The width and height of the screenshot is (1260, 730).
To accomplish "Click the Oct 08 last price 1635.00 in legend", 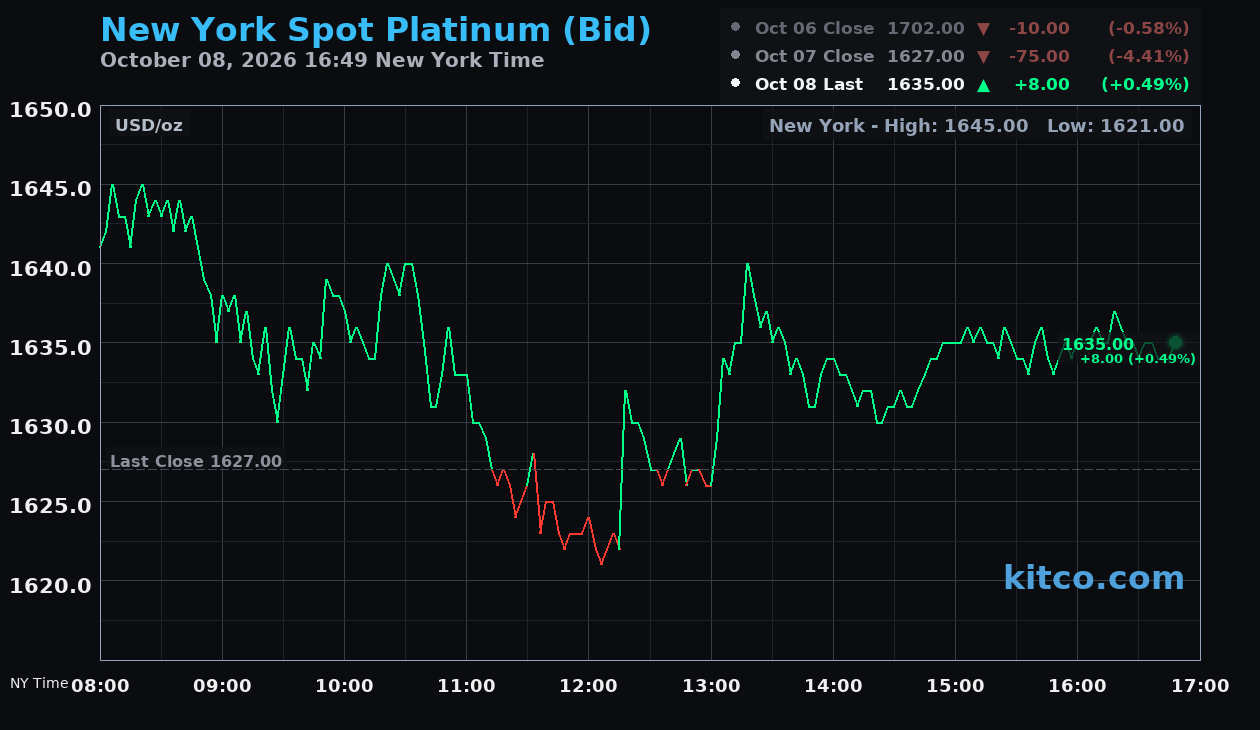I will pyautogui.click(x=926, y=85).
